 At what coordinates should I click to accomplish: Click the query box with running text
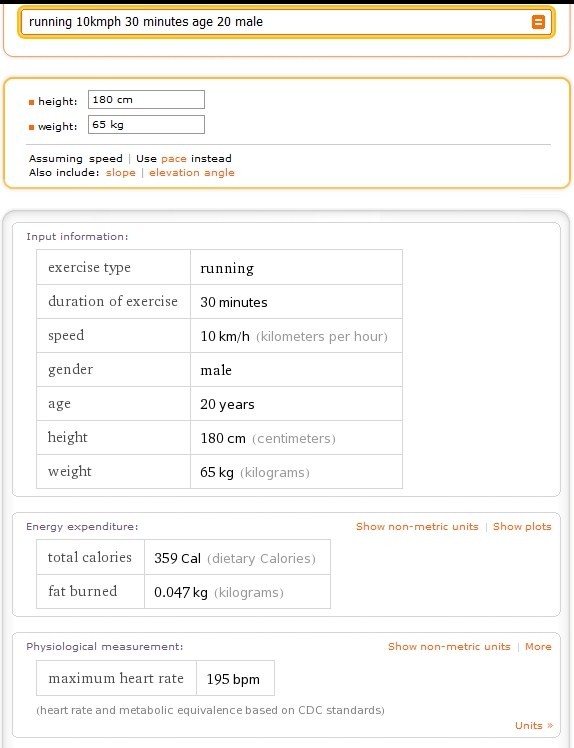286,22
